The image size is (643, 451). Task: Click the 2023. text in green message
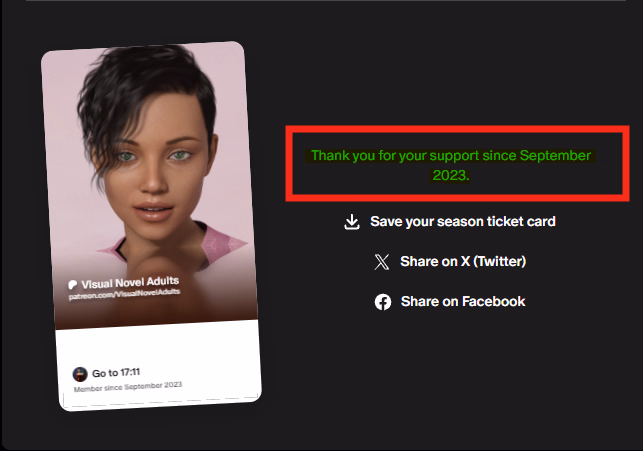click(x=451, y=175)
